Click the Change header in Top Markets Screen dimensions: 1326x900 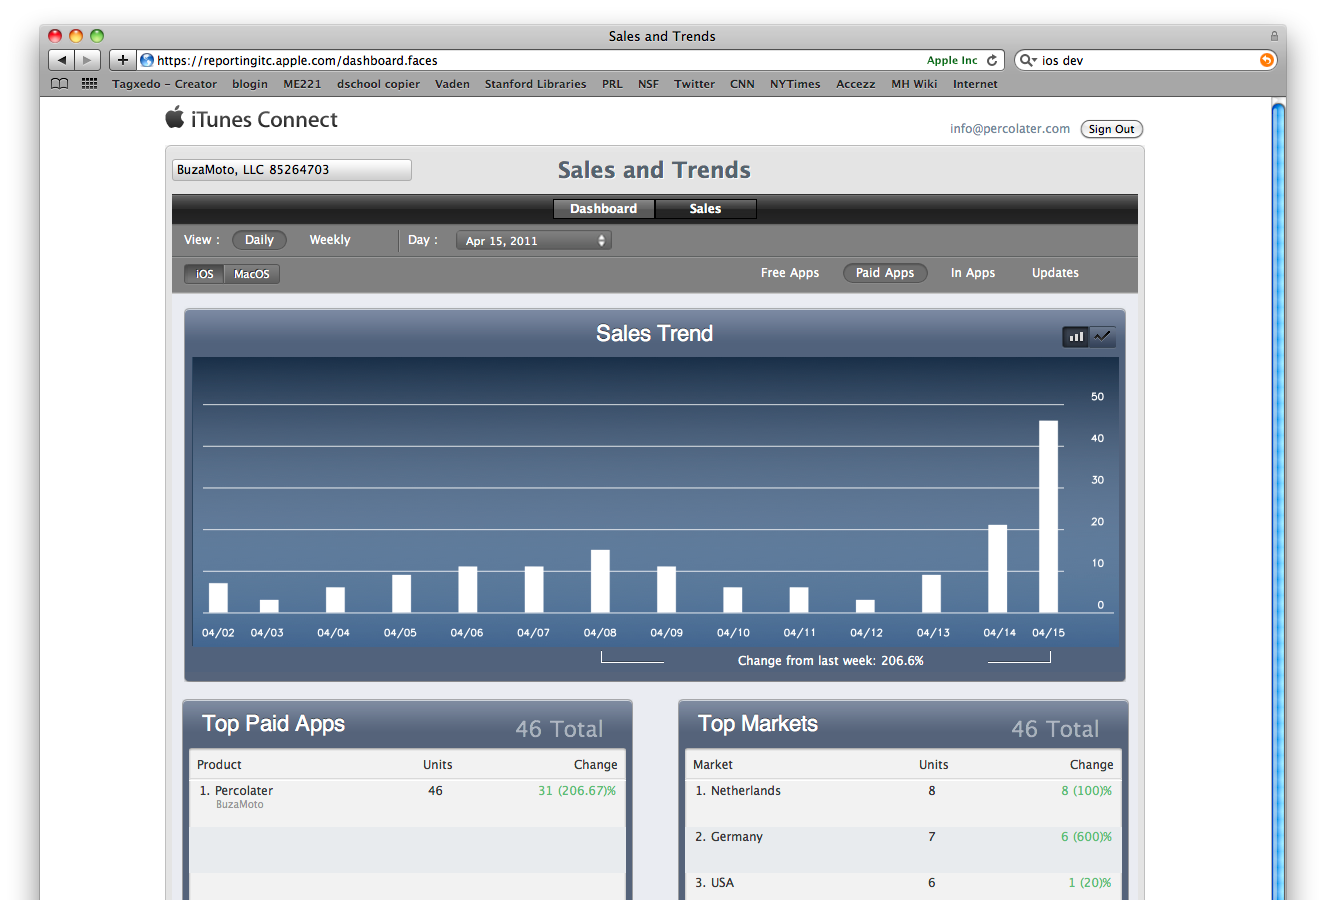tap(1091, 765)
